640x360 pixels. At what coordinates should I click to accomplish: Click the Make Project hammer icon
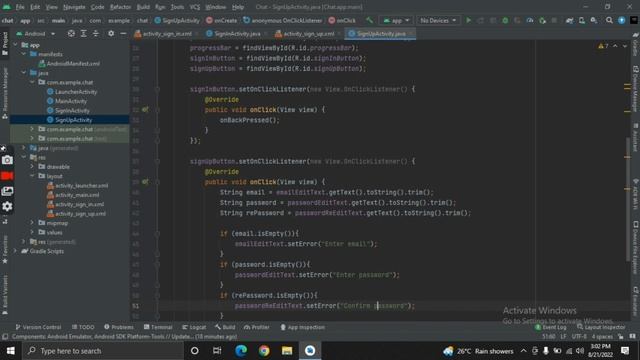pos(369,20)
